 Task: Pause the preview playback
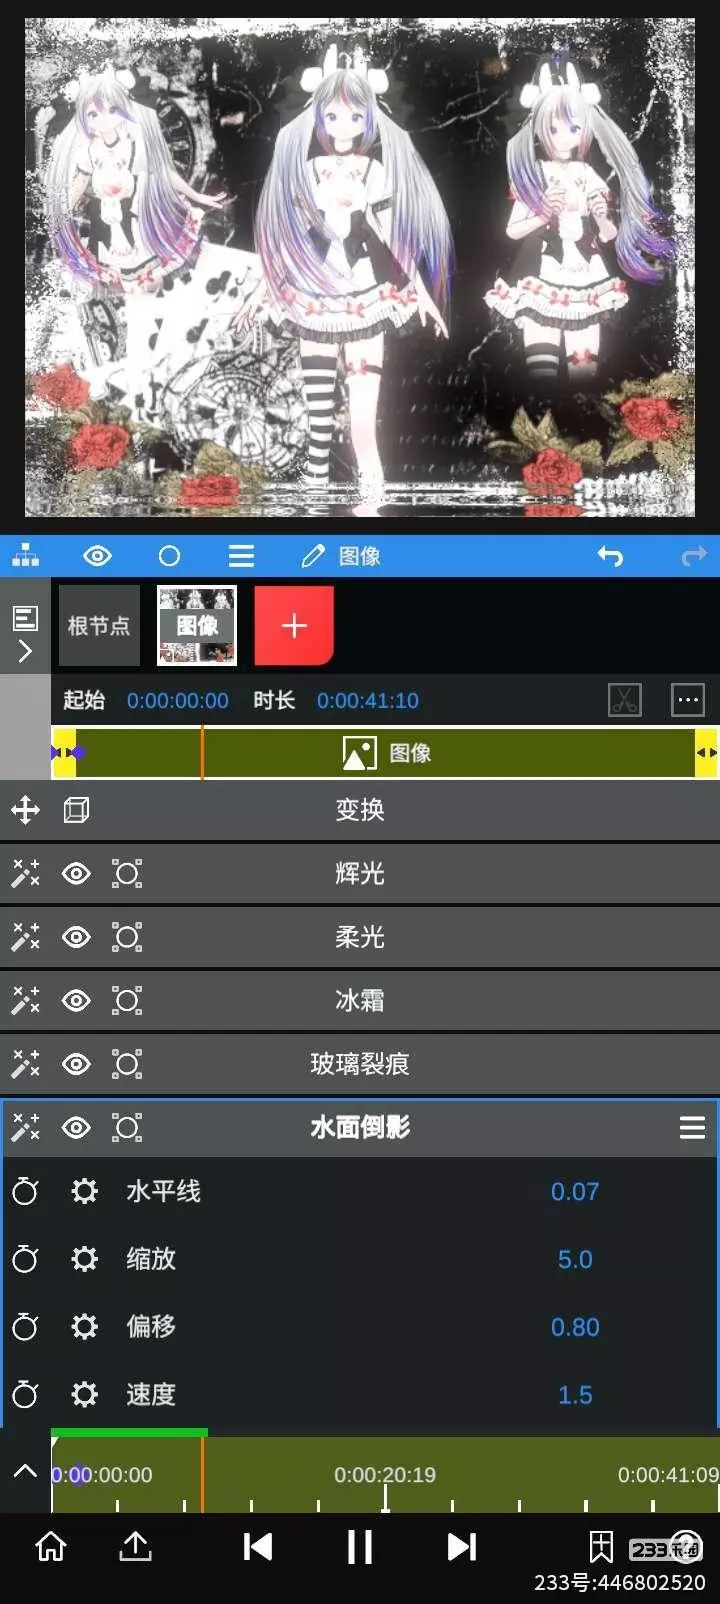(359, 1547)
